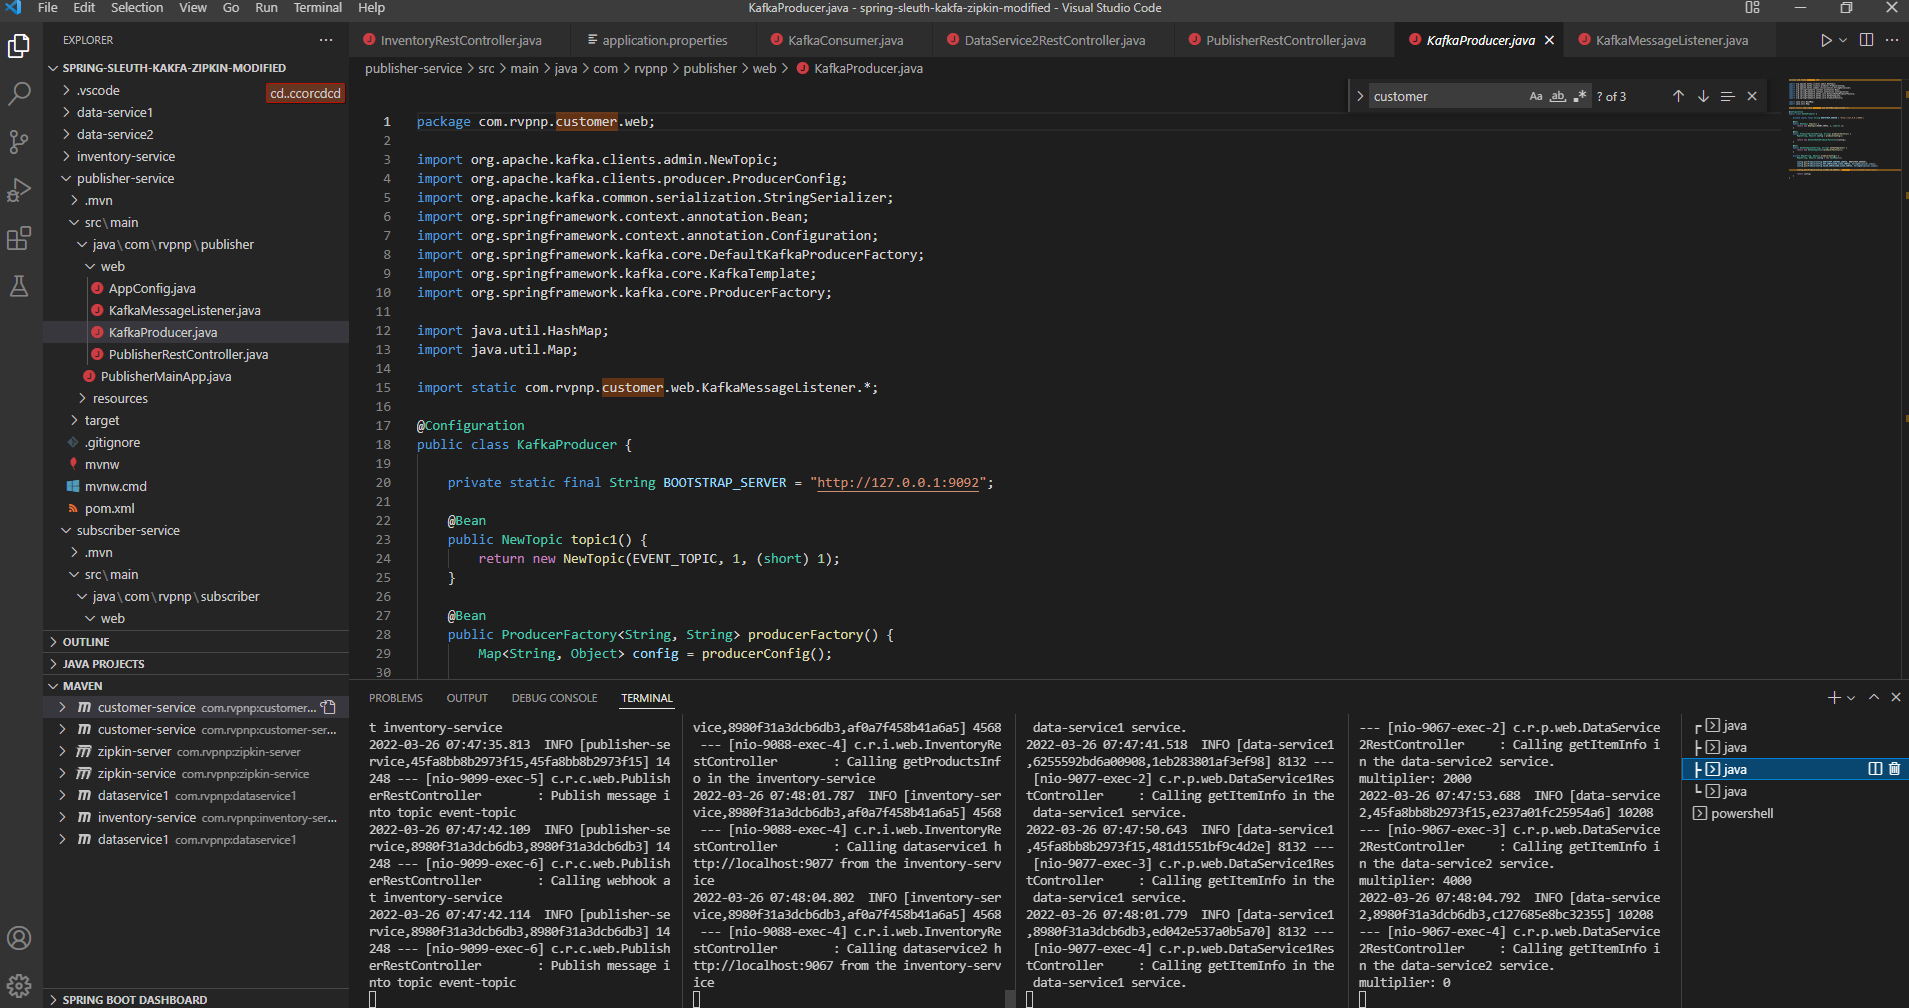This screenshot has height=1008, width=1909.
Task: Open the new terminal launch profile dropdown
Action: point(1851,698)
